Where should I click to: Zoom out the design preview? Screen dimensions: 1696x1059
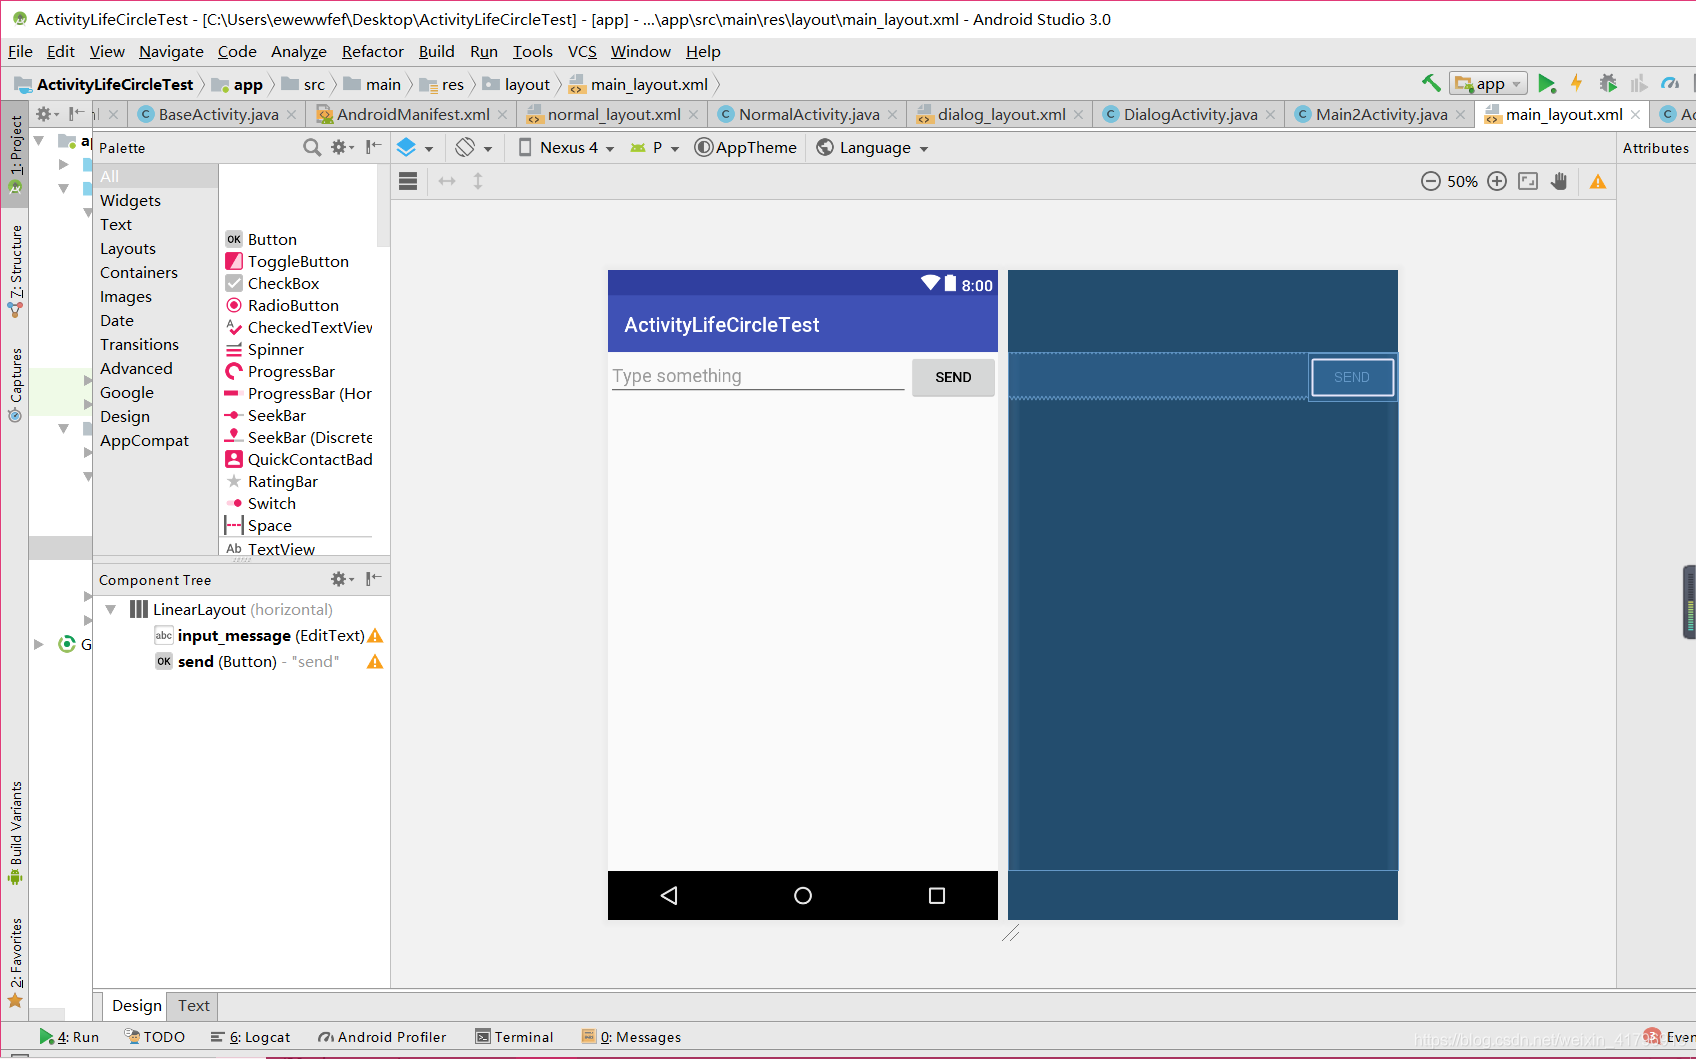tap(1431, 181)
